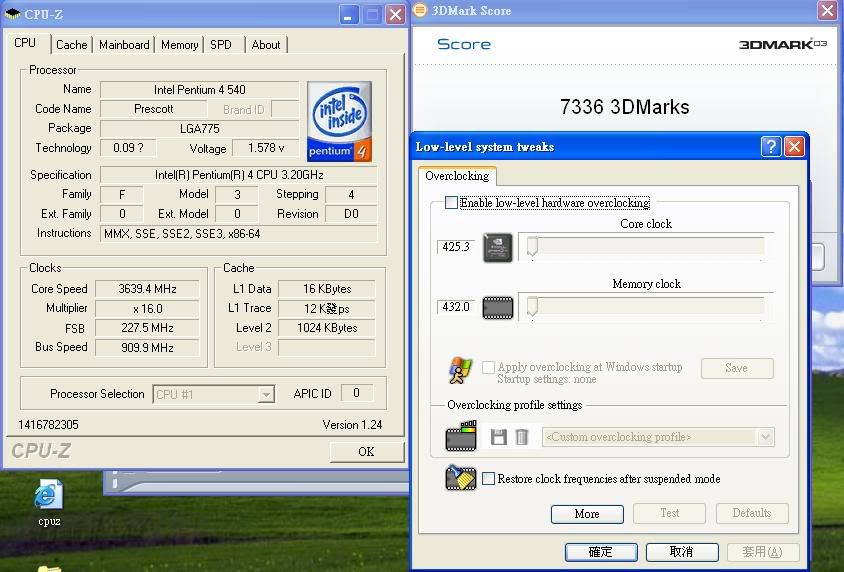Image resolution: width=844 pixels, height=572 pixels.
Task: Click the 3DMark Score title bar icon
Action: [x=420, y=10]
